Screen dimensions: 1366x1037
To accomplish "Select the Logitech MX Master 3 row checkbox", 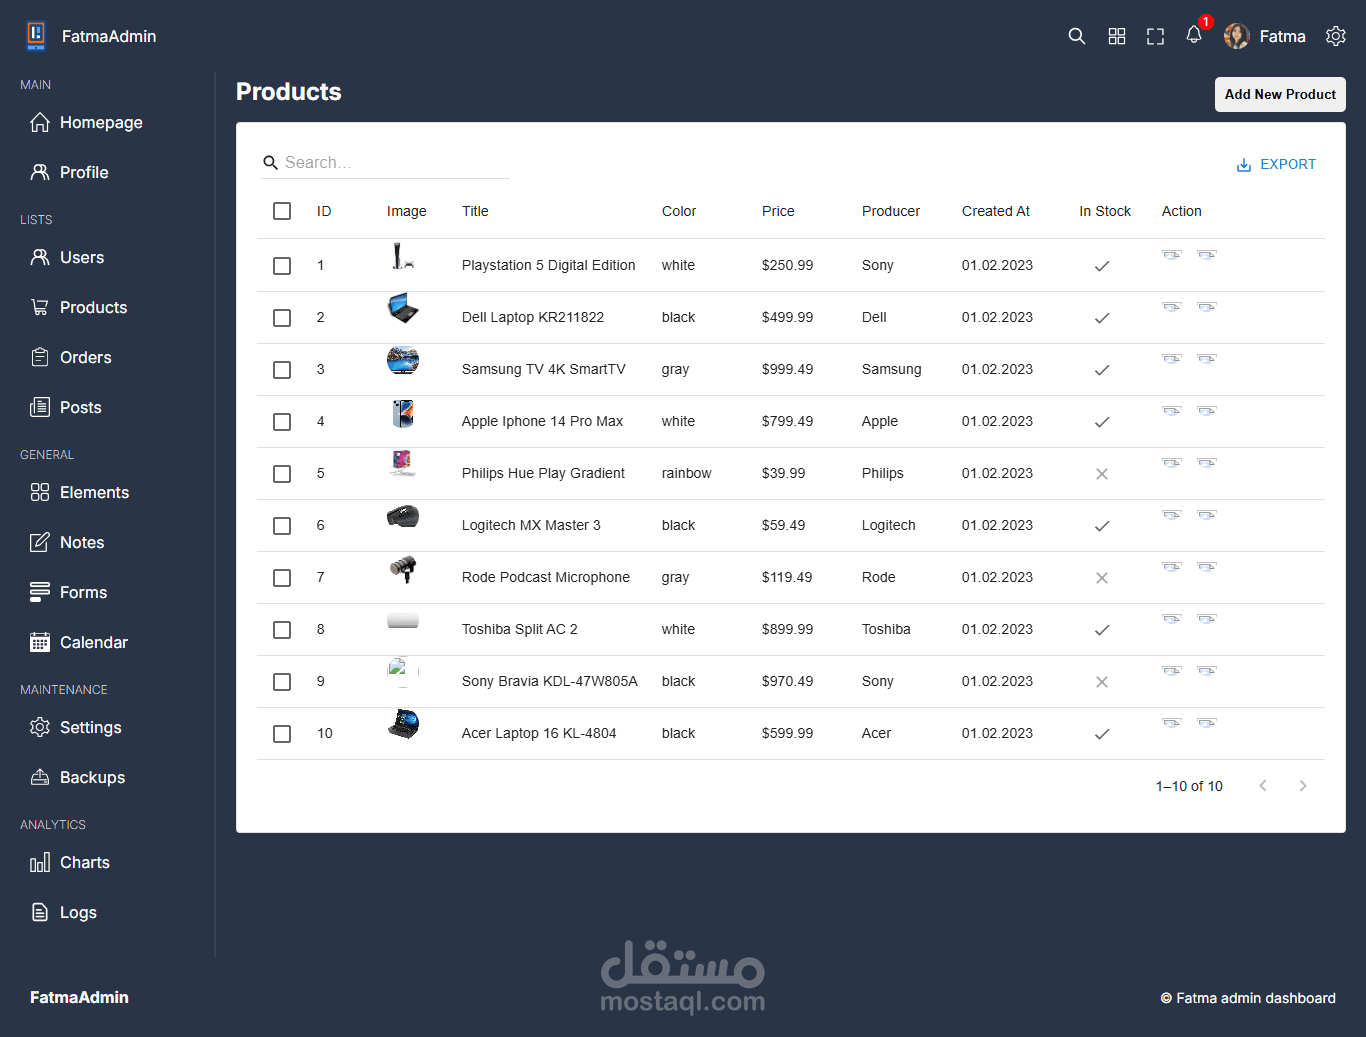I will [x=282, y=526].
